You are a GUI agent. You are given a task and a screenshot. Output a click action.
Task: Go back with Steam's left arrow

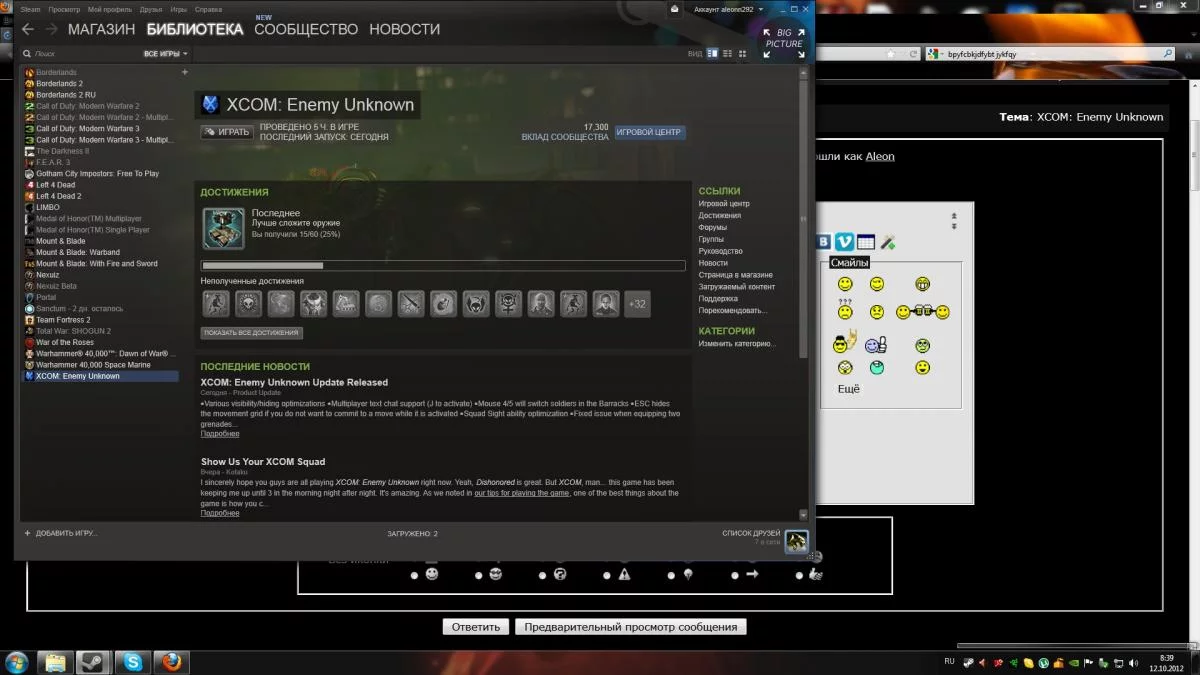point(28,29)
